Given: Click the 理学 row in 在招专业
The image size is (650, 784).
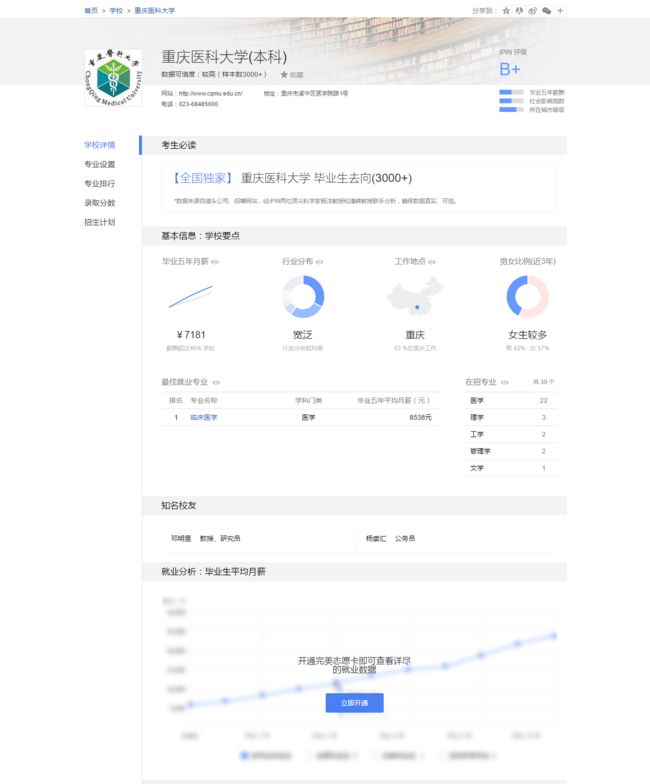Looking at the screenshot, I should pos(510,418).
